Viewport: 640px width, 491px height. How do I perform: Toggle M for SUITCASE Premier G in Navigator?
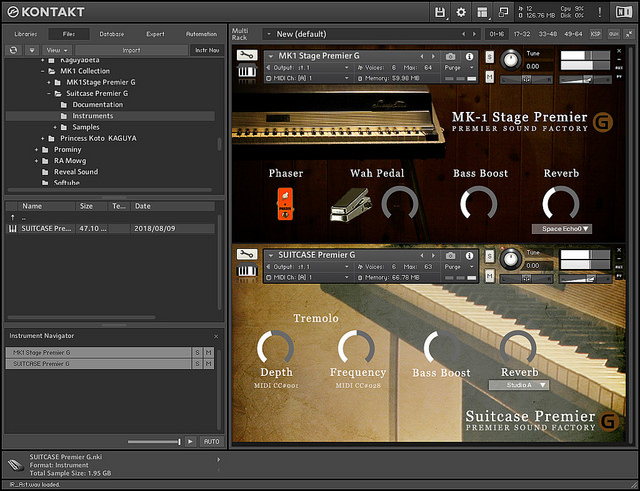[x=209, y=363]
